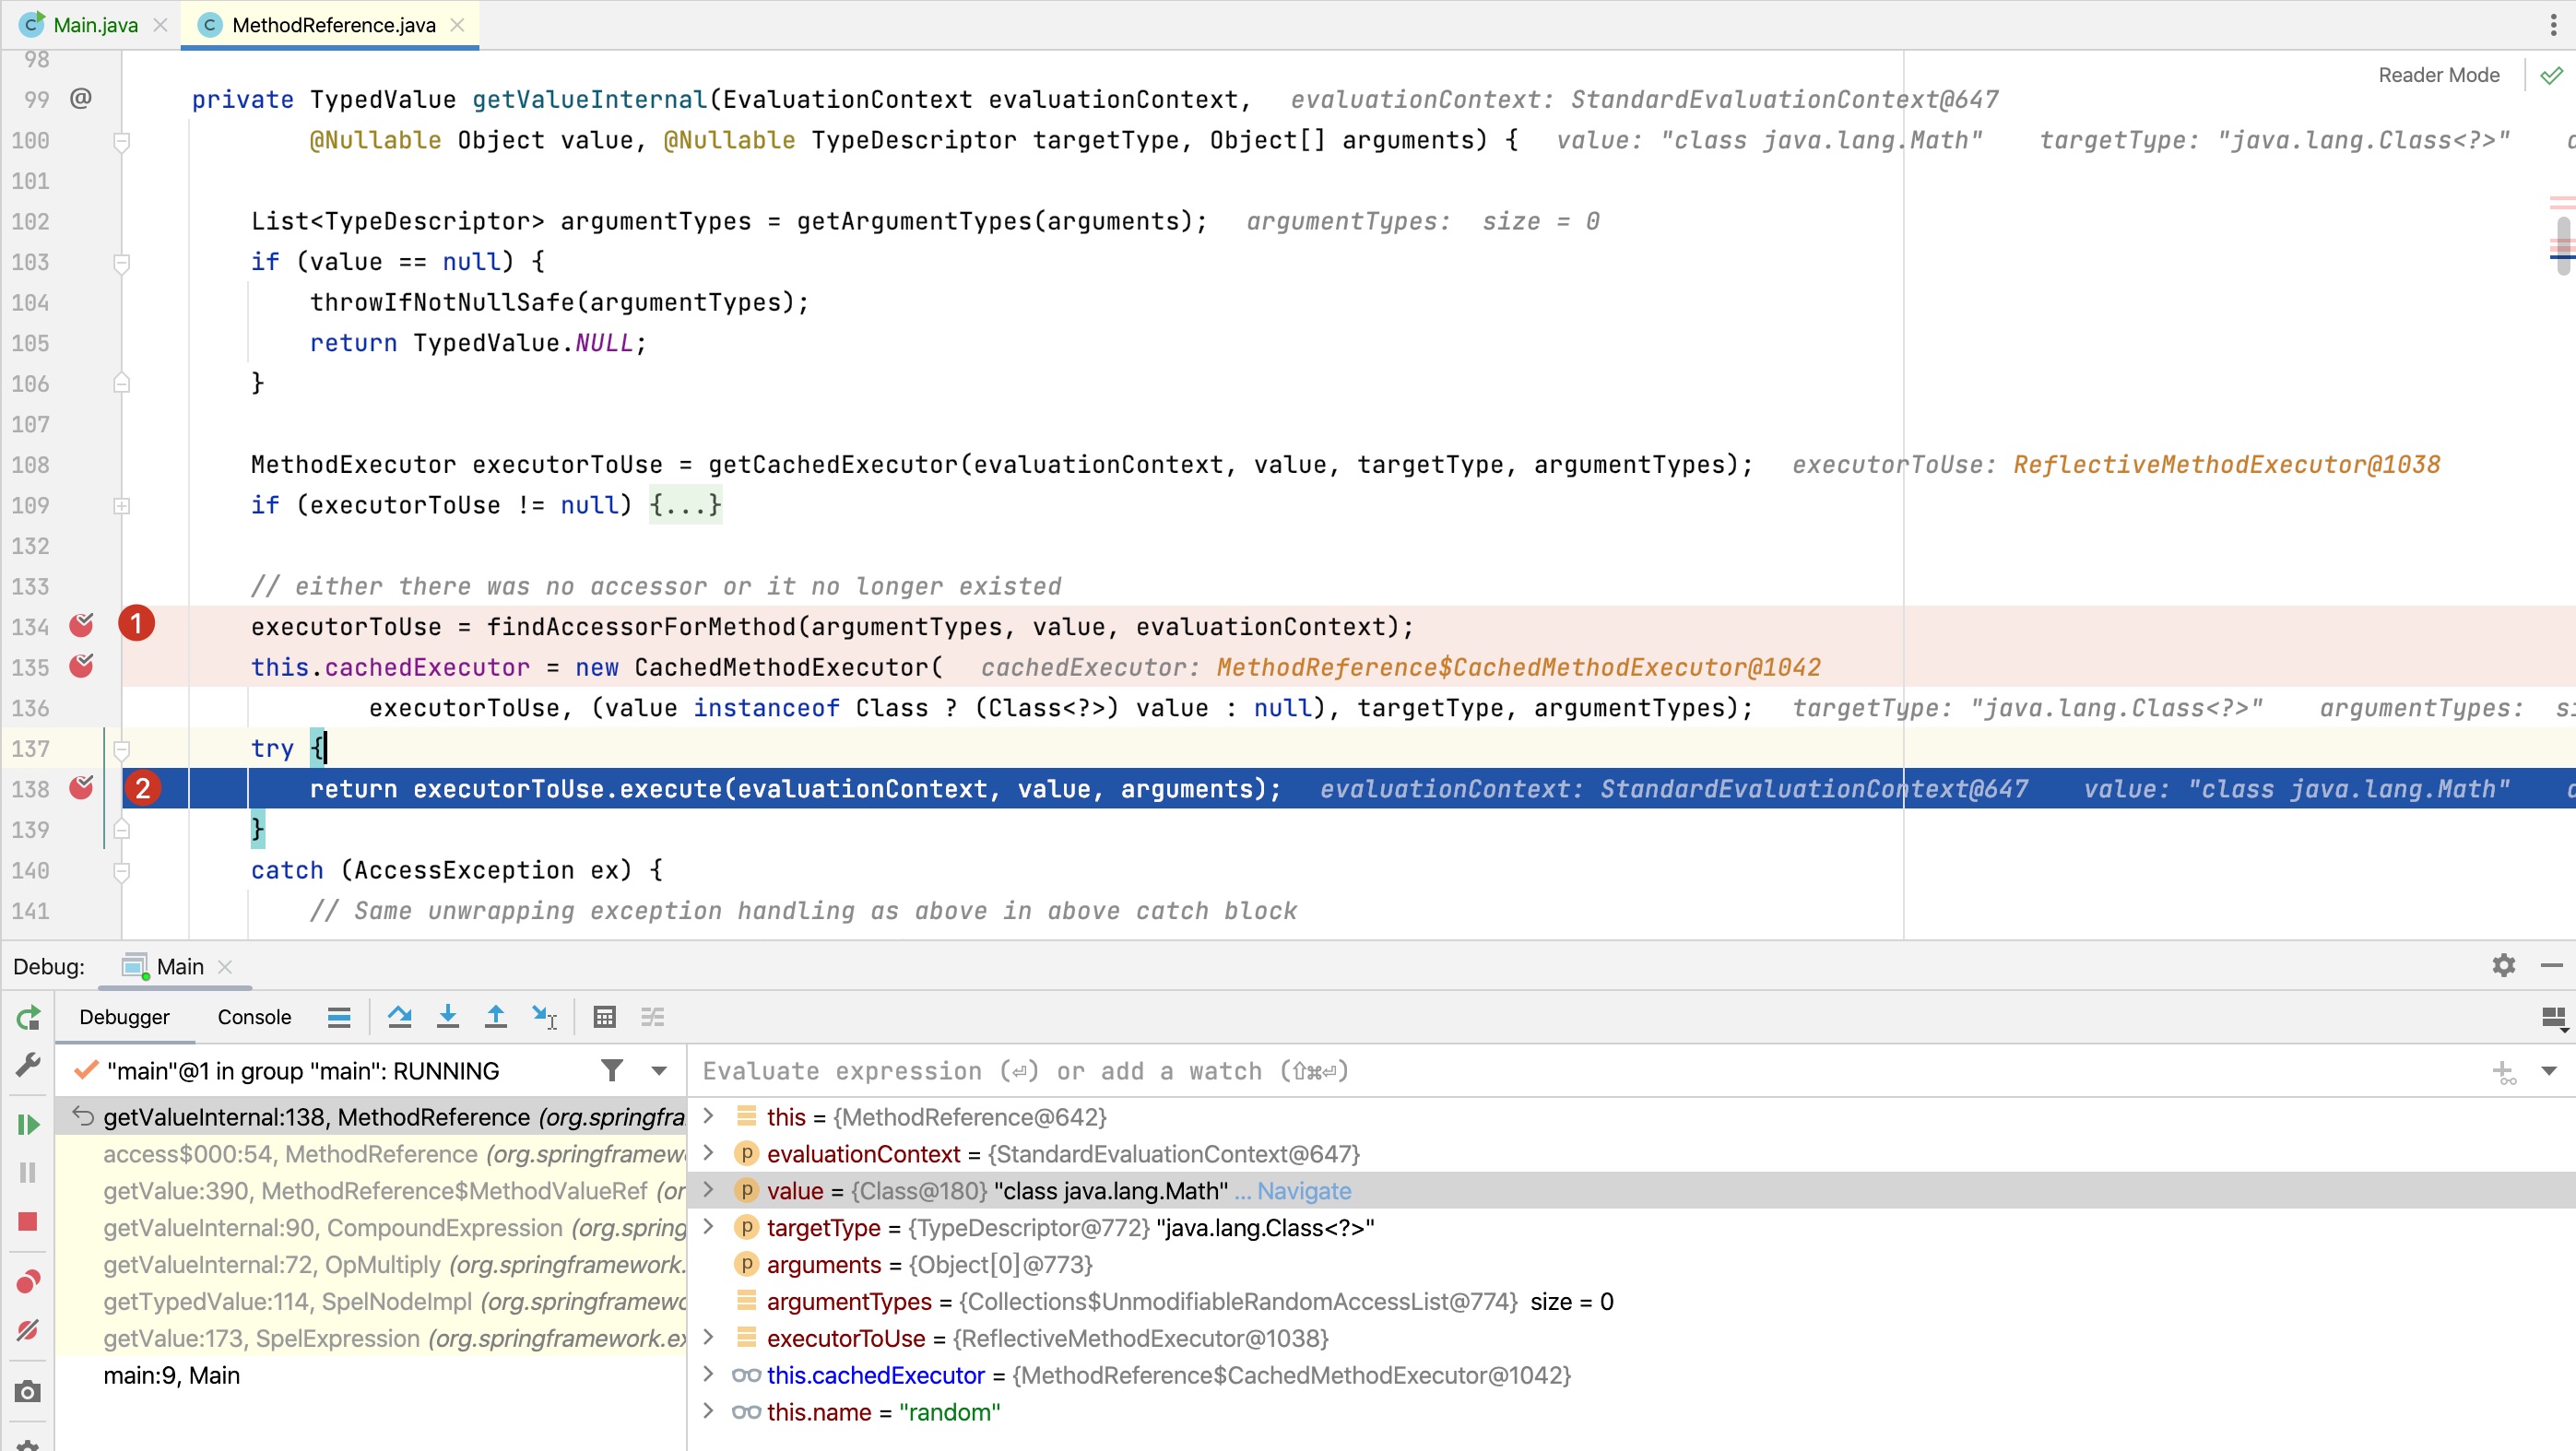
Task: Open the Filter frames funnel icon
Action: pos(612,1071)
